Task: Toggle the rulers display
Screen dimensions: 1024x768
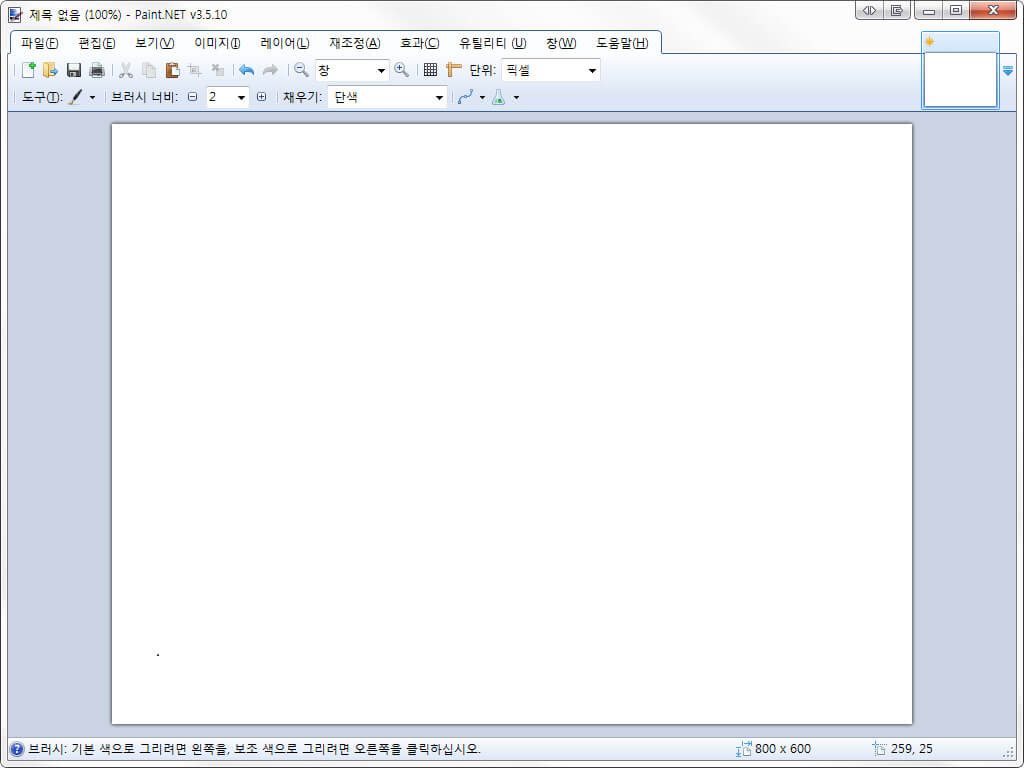Action: pyautogui.click(x=453, y=70)
